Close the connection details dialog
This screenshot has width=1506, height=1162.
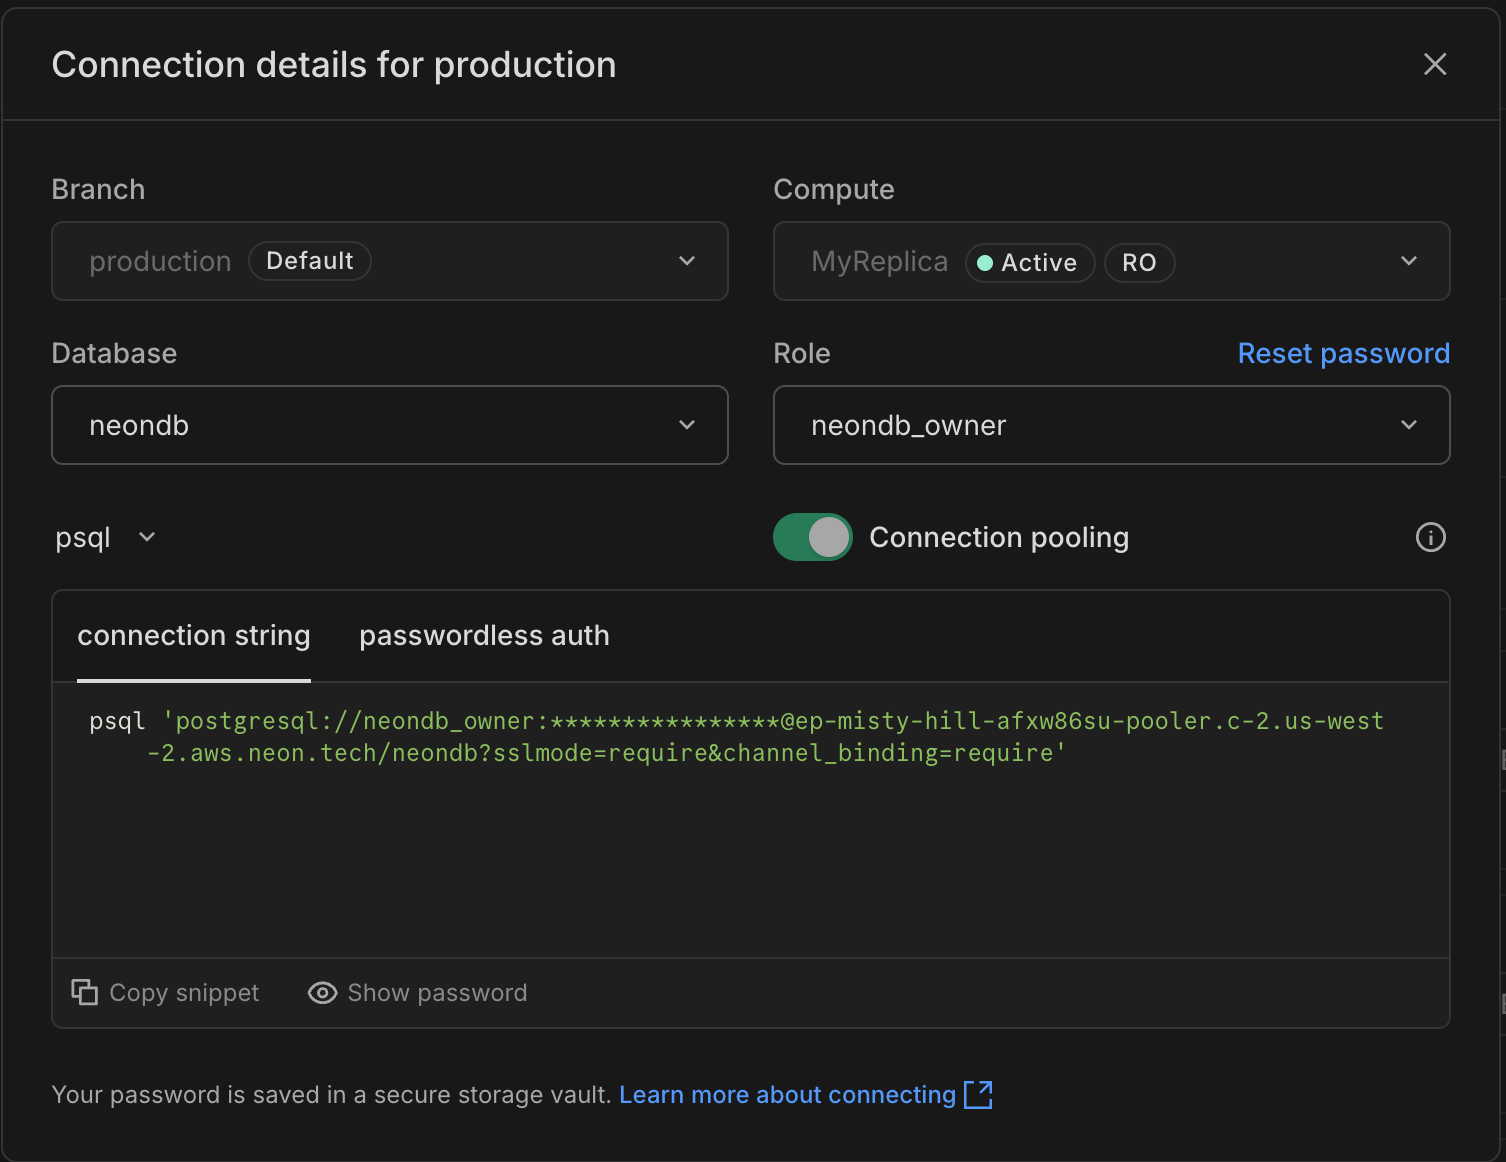(1435, 64)
